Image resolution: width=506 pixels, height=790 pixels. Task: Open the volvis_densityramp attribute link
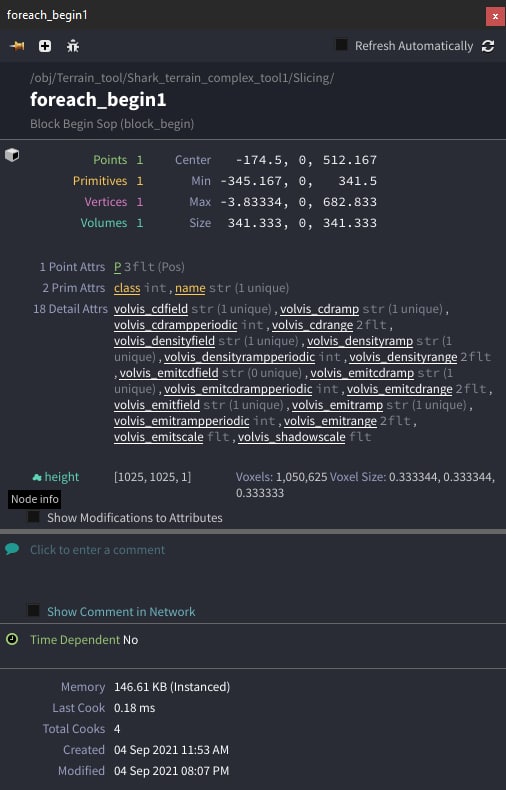[x=360, y=341]
